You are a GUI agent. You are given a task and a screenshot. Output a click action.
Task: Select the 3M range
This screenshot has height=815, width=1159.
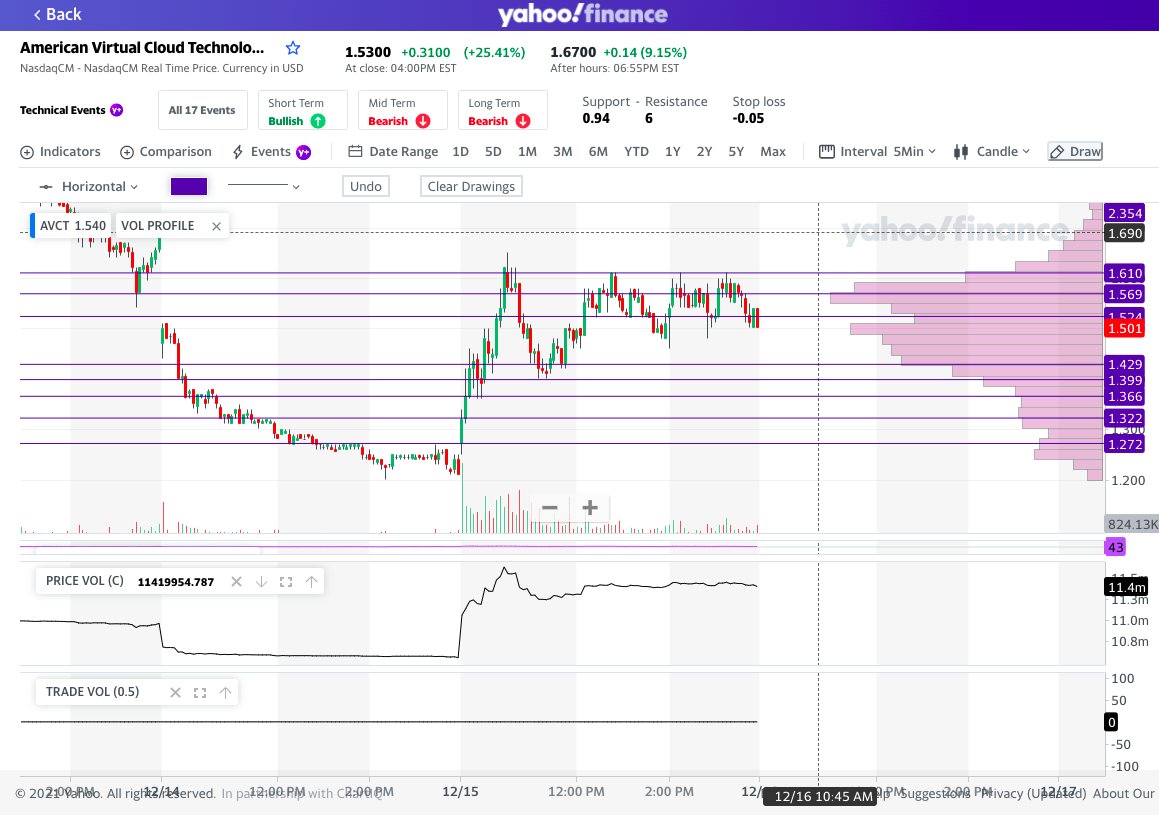coord(562,151)
